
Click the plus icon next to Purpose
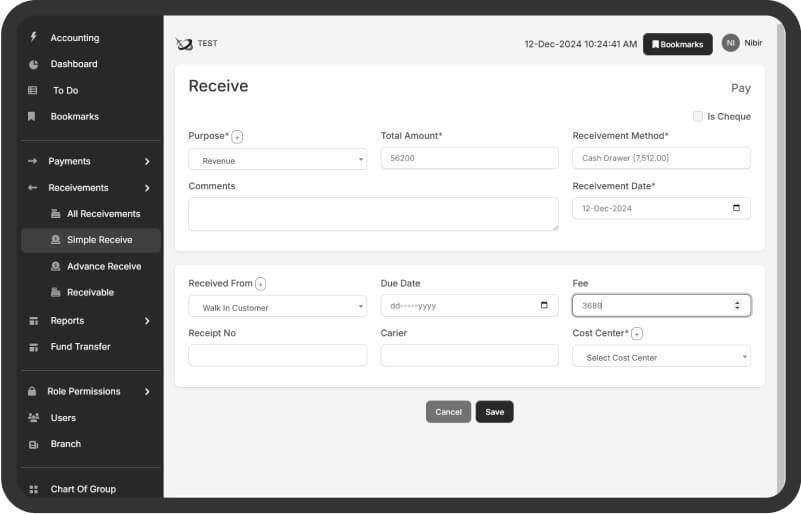pyautogui.click(x=237, y=137)
